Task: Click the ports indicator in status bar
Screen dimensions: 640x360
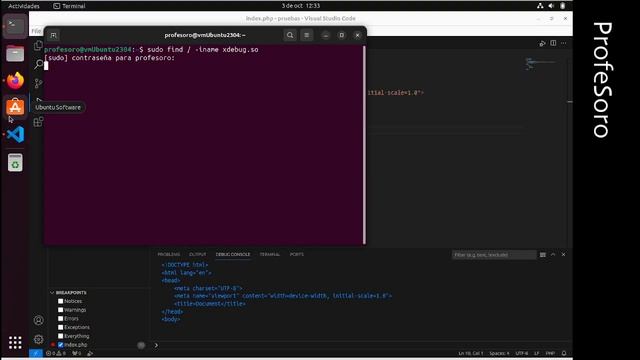Action: [77, 353]
